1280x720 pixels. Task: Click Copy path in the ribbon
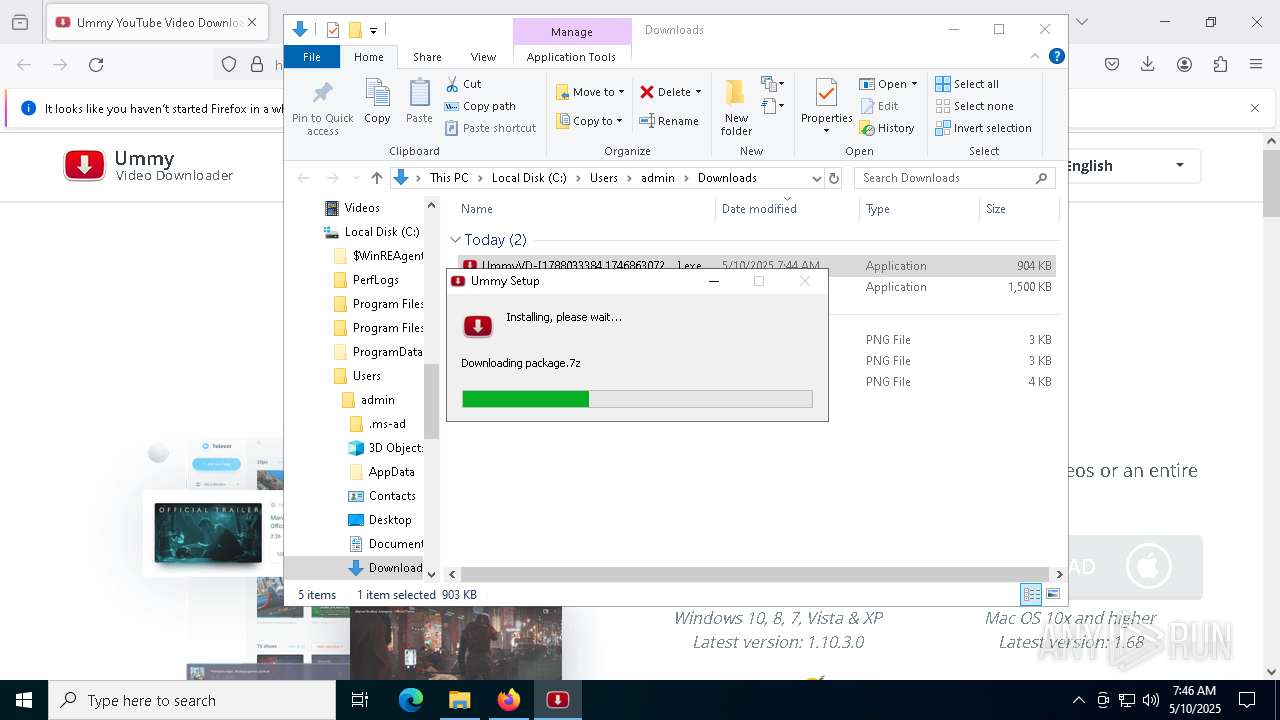point(480,106)
